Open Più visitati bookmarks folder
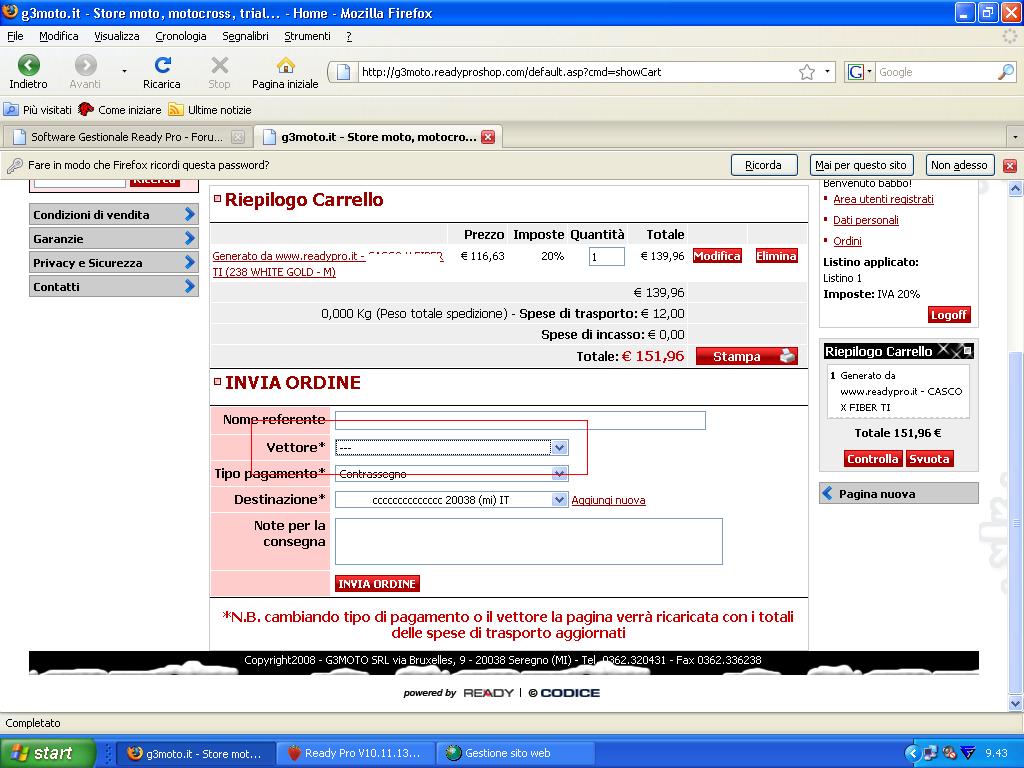This screenshot has height=768, width=1024. (38, 110)
